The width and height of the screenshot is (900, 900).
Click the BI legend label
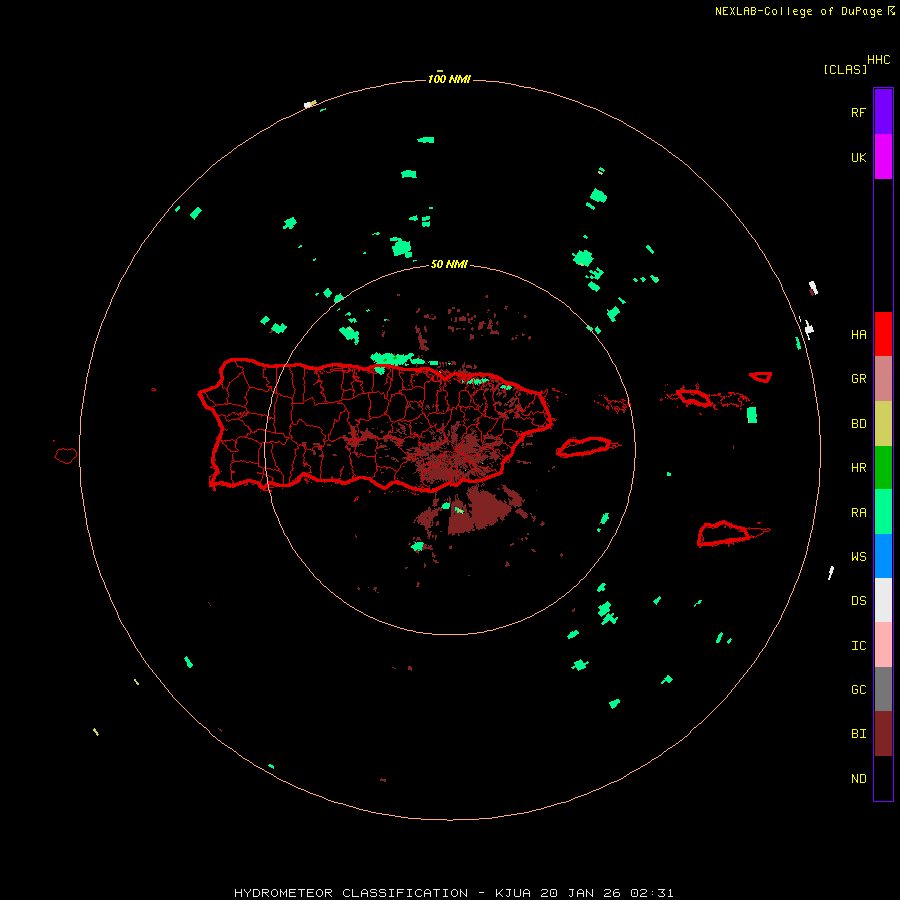point(858,734)
